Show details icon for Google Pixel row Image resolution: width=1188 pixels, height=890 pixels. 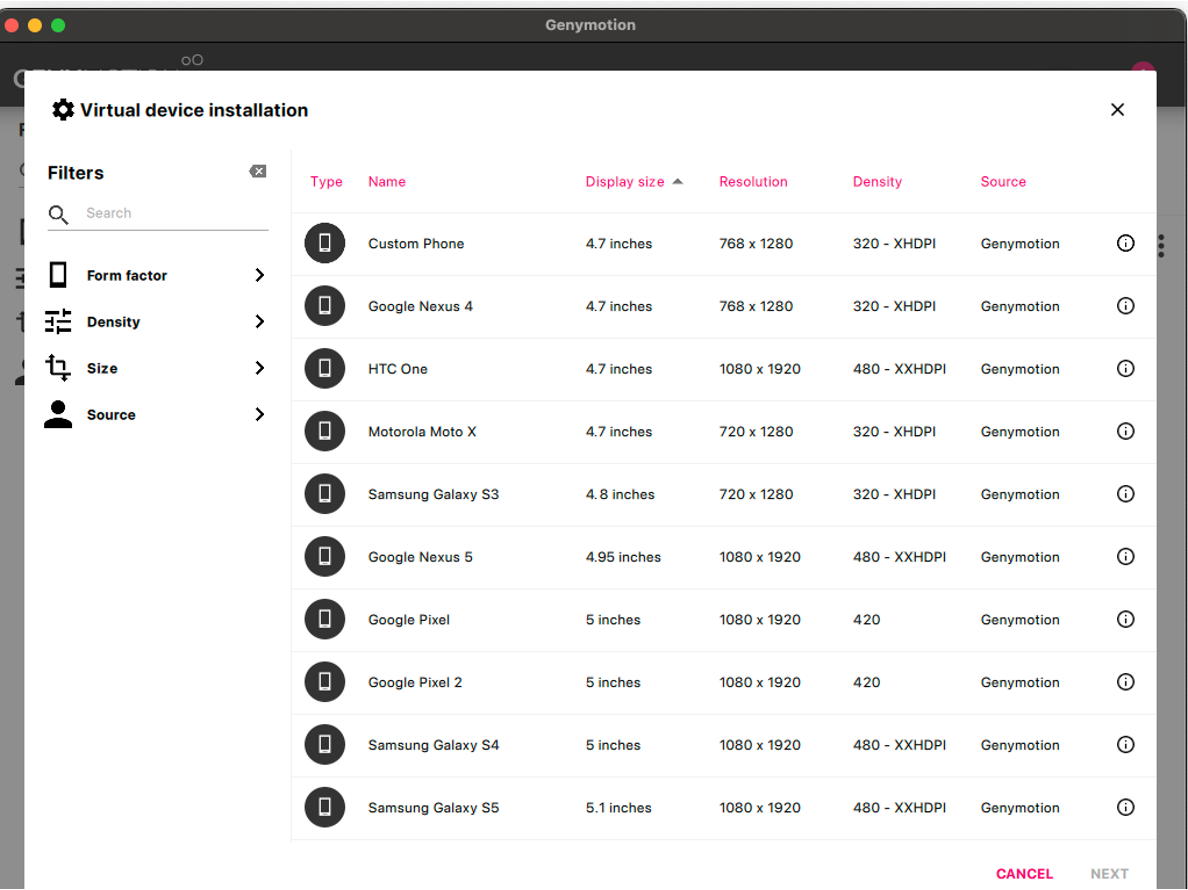[x=1126, y=620]
